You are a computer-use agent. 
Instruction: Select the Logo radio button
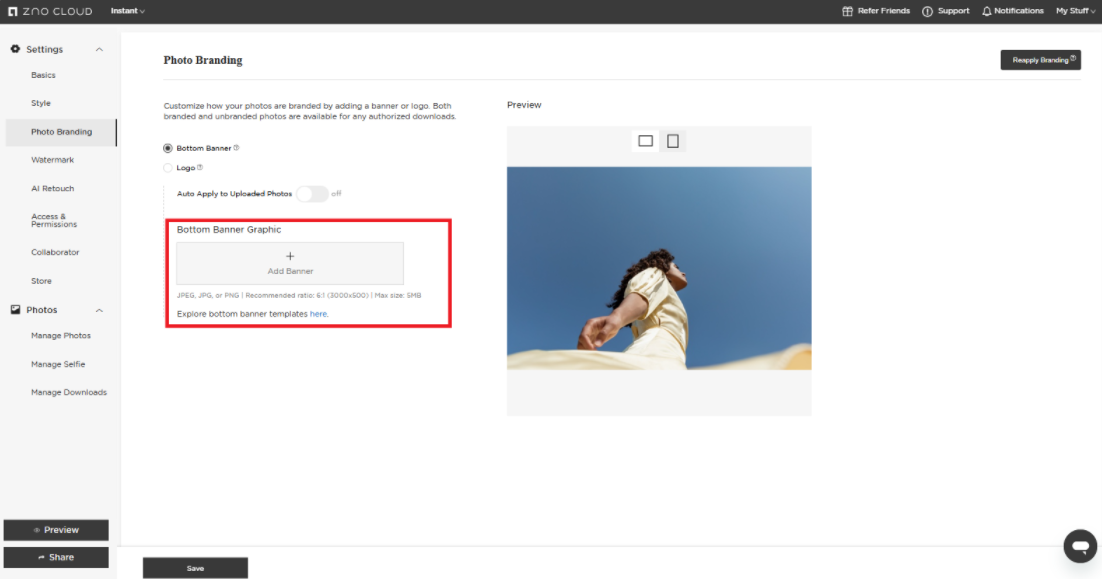pos(168,168)
